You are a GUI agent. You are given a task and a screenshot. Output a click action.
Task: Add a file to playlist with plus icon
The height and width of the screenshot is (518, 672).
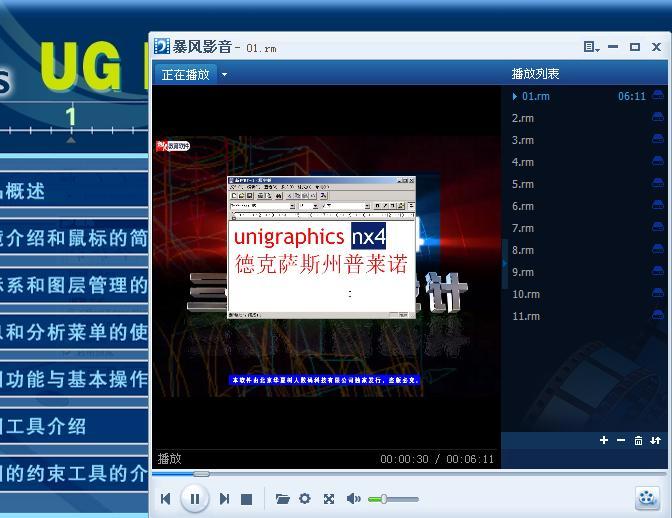click(x=604, y=440)
